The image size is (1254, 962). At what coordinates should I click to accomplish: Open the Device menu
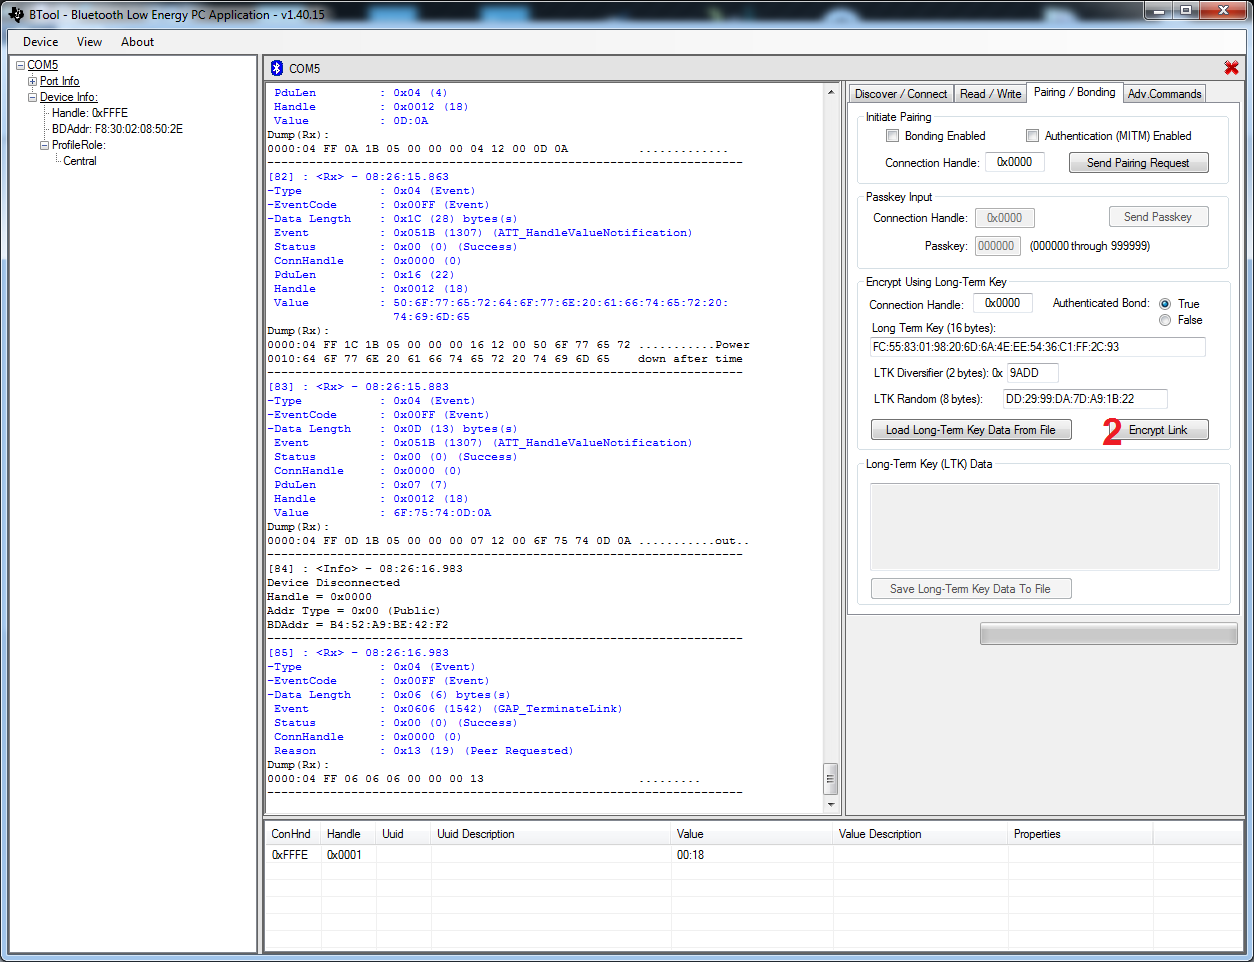[x=40, y=42]
